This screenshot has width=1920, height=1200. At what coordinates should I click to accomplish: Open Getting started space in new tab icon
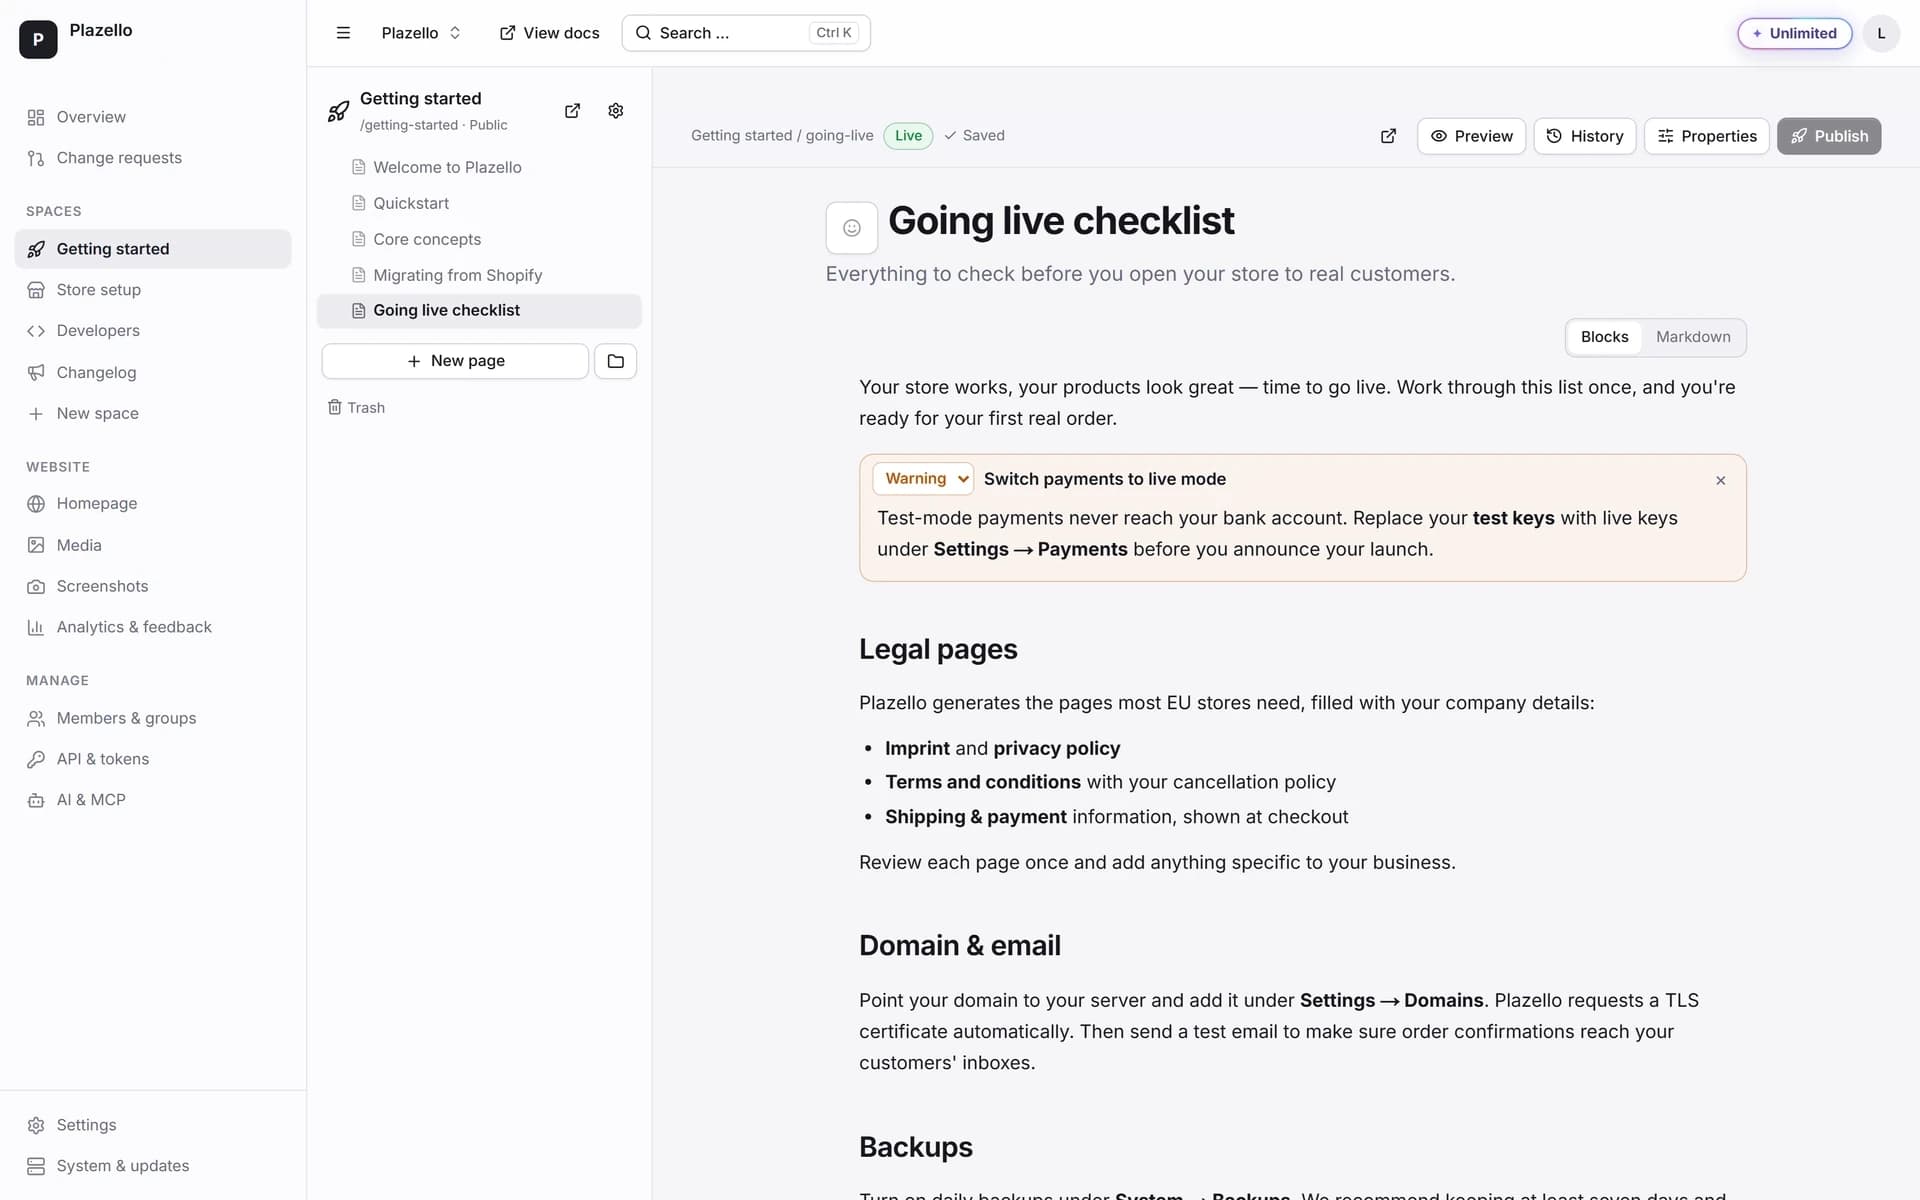click(x=572, y=111)
